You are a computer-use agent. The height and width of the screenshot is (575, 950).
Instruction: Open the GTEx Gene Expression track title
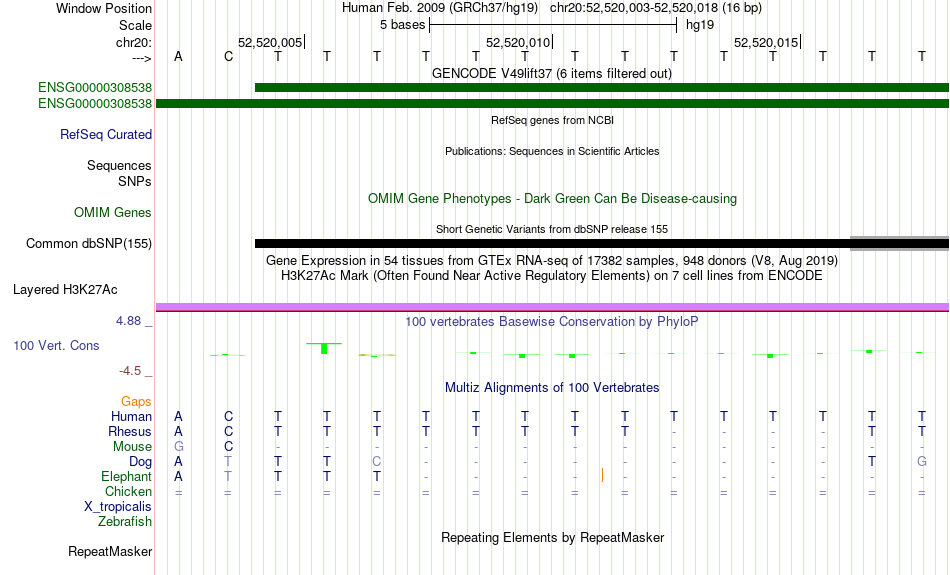(x=552, y=261)
